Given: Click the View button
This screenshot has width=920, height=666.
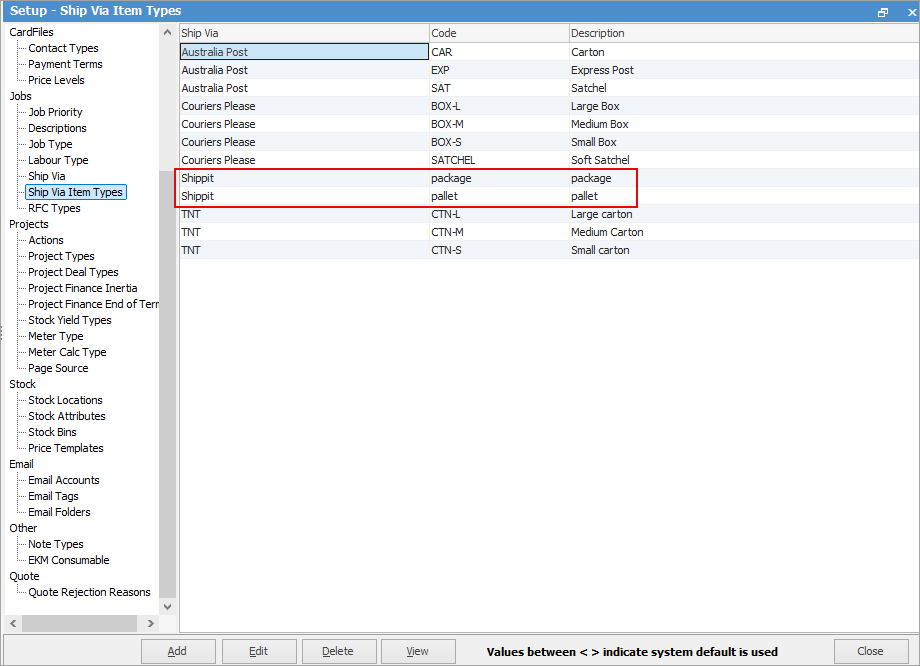Looking at the screenshot, I should pyautogui.click(x=418, y=651).
